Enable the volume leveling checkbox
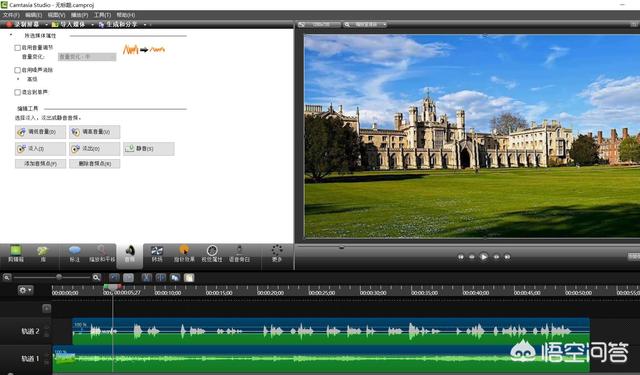This screenshot has width=640, height=375. 18,48
